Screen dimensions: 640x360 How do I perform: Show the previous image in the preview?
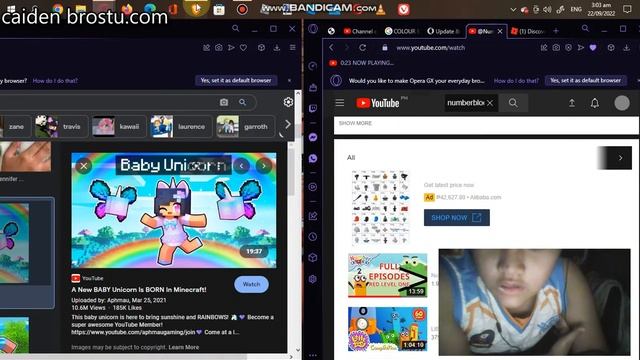pos(242,166)
